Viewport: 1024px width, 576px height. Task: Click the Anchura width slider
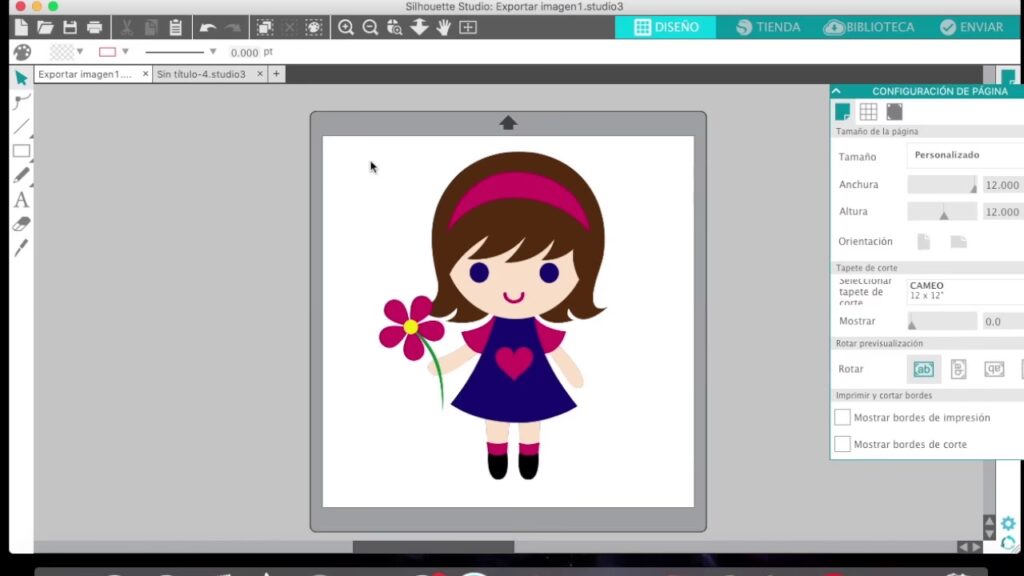942,185
